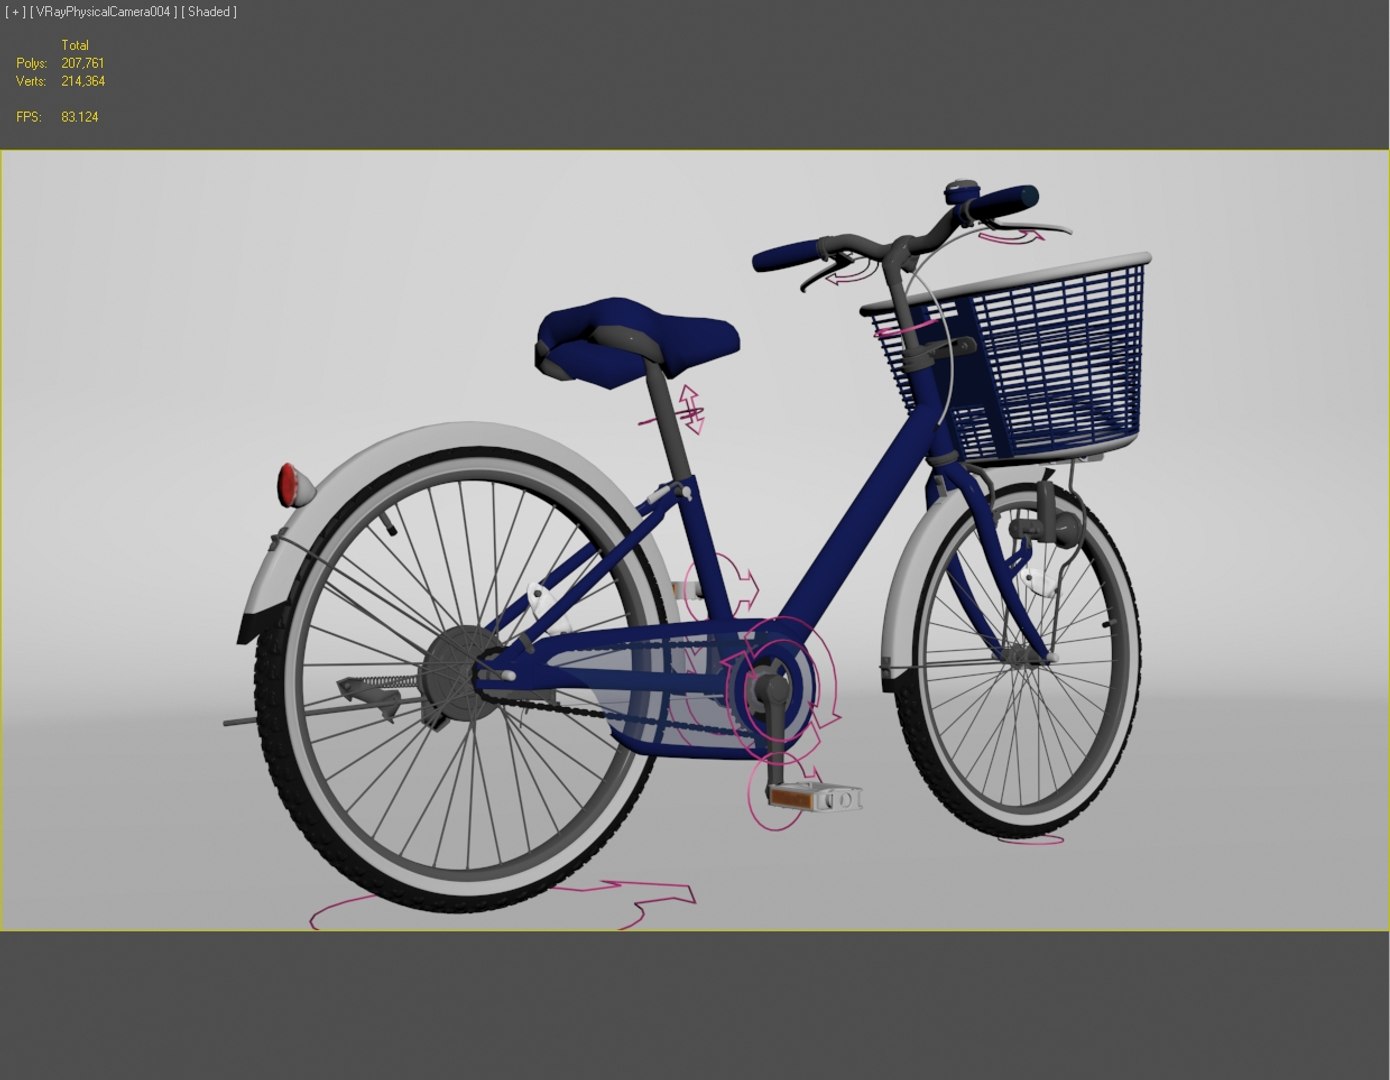The width and height of the screenshot is (1390, 1080).
Task: Open the Shaded viewport shading menu
Action: tap(209, 12)
